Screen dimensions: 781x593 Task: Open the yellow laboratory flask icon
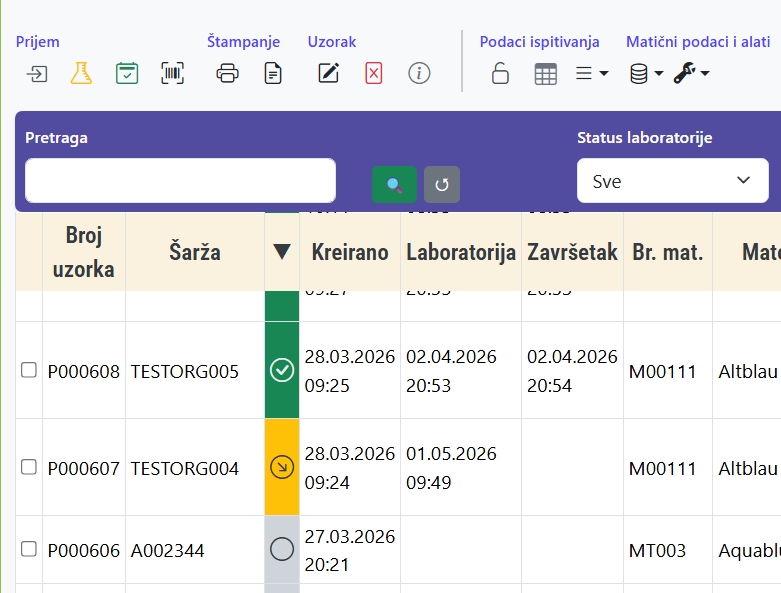pos(81,73)
